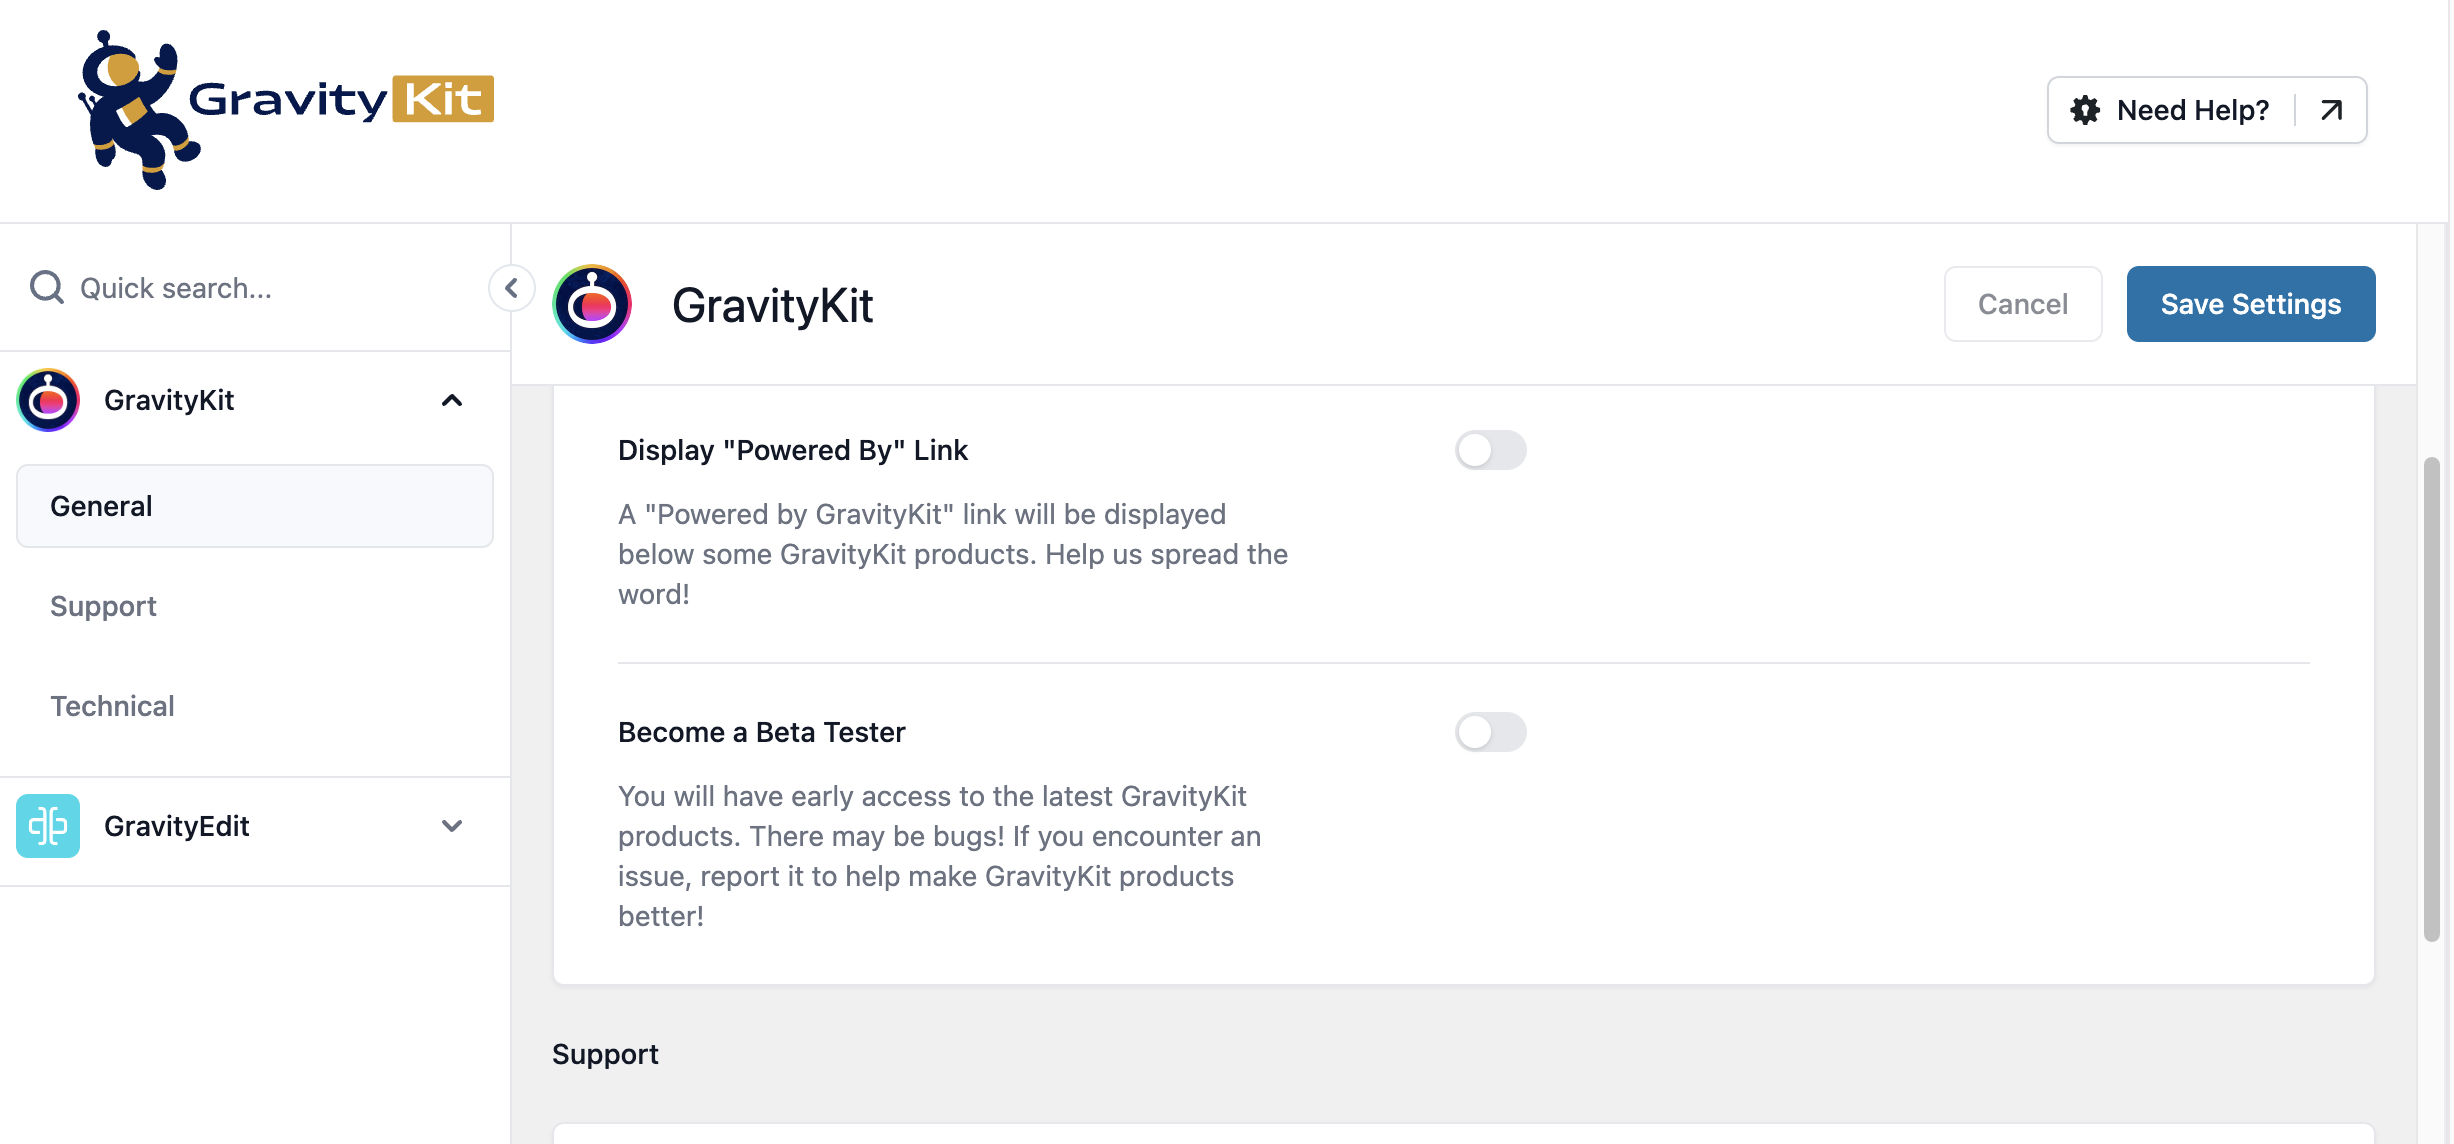Turn on Become a Beta Tester toggle

(x=1490, y=732)
